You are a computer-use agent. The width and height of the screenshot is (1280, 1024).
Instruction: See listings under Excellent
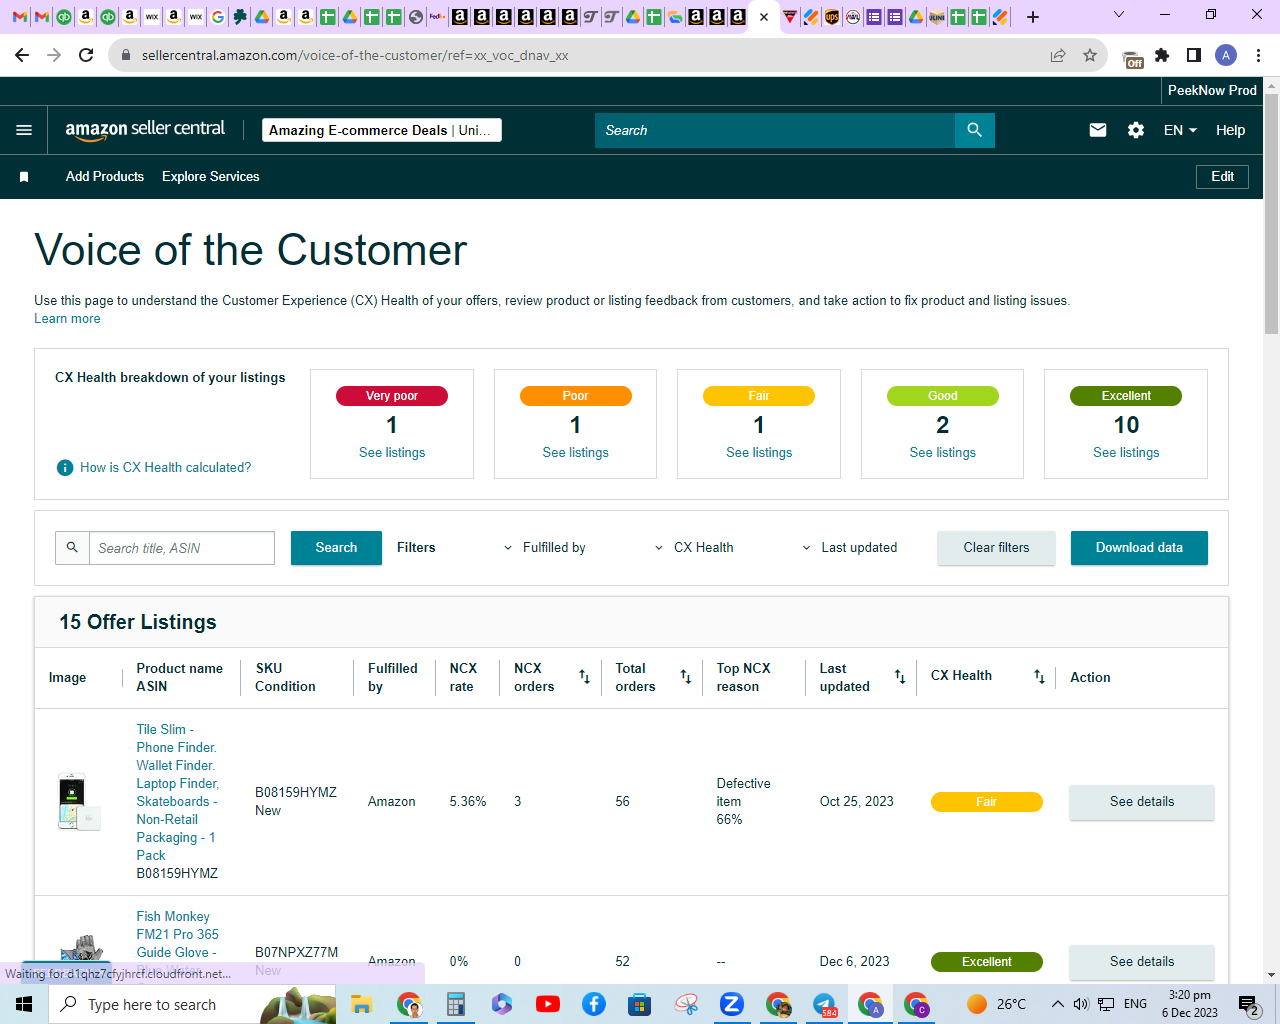[x=1126, y=453]
